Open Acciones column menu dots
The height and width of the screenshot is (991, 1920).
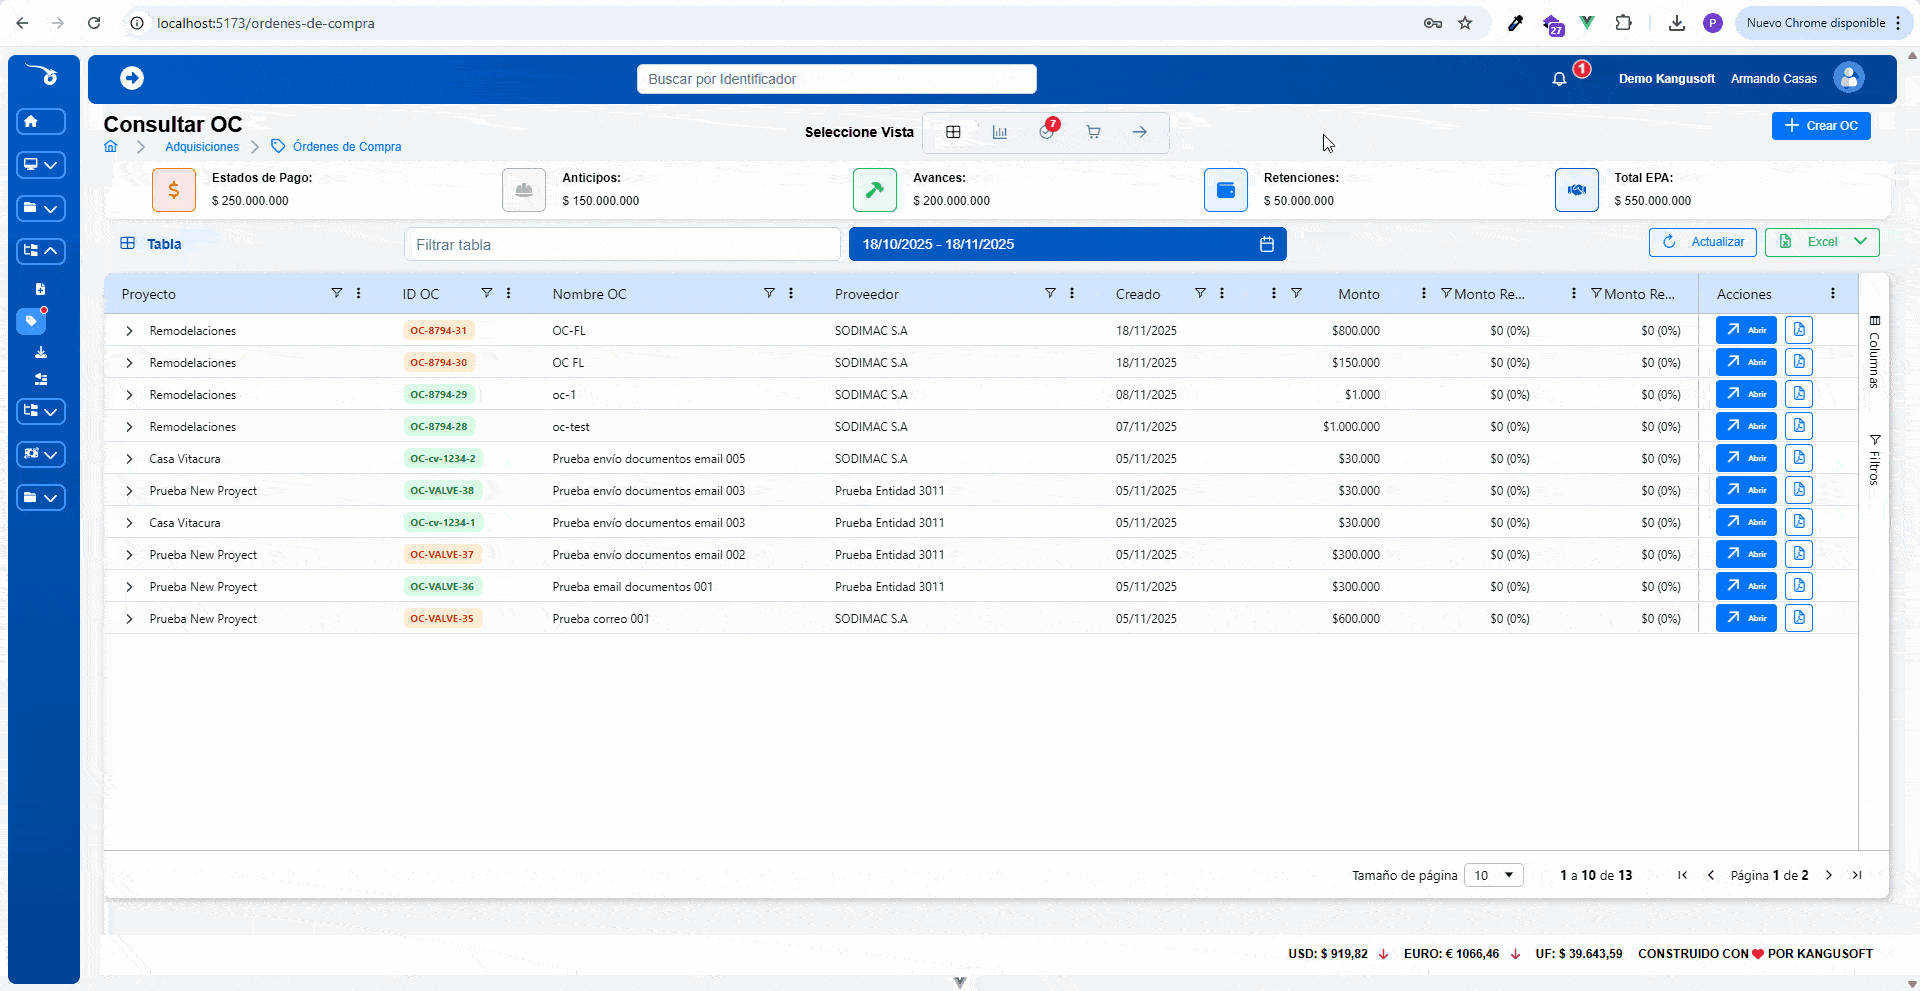[1833, 293]
